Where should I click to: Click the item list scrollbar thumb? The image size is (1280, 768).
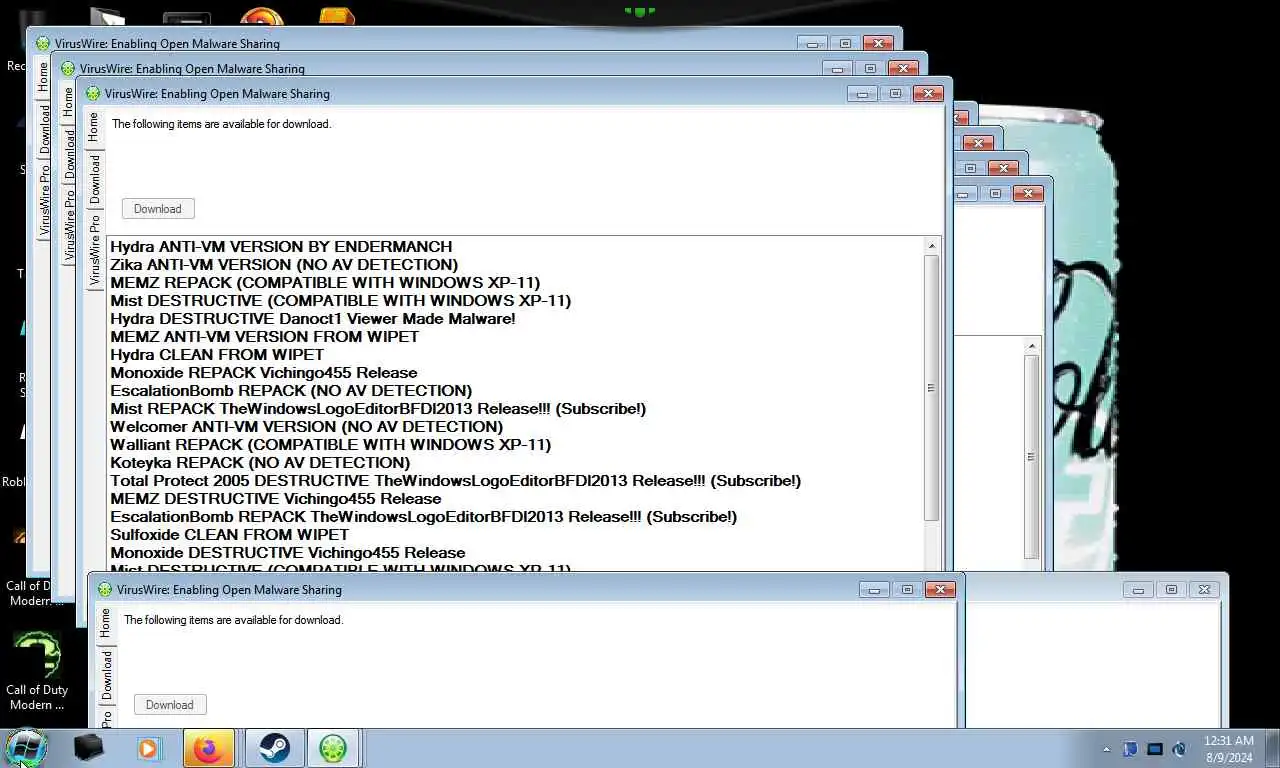[x=932, y=388]
